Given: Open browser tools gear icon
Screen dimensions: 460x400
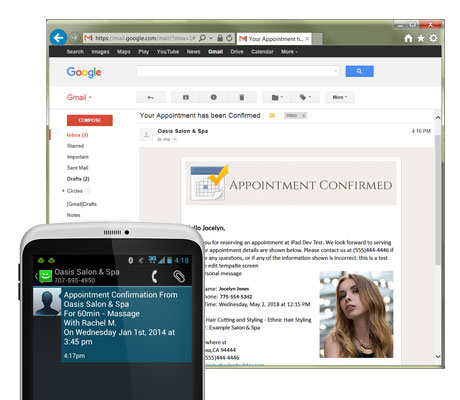Looking at the screenshot, I should (x=433, y=38).
